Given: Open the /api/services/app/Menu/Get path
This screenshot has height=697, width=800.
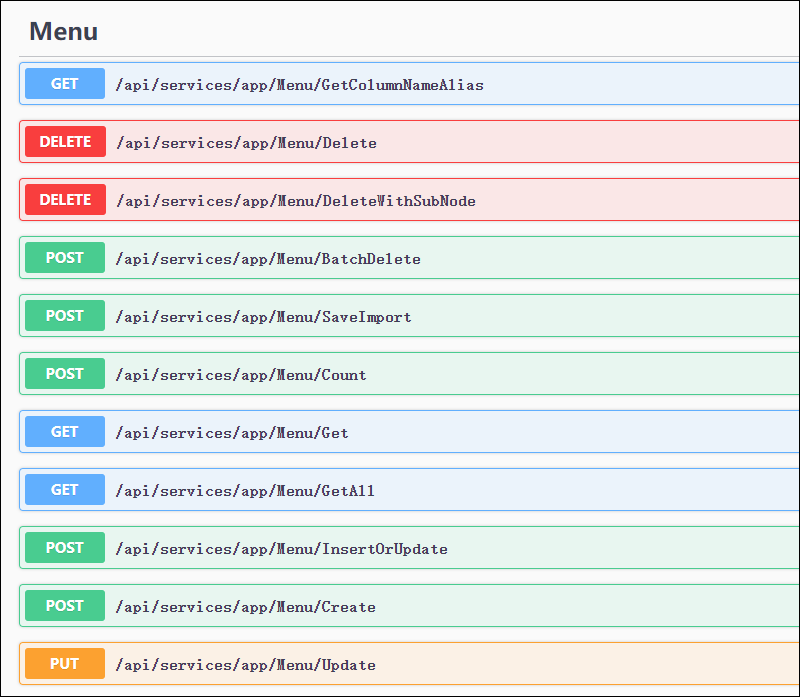Looking at the screenshot, I should (x=232, y=433).
